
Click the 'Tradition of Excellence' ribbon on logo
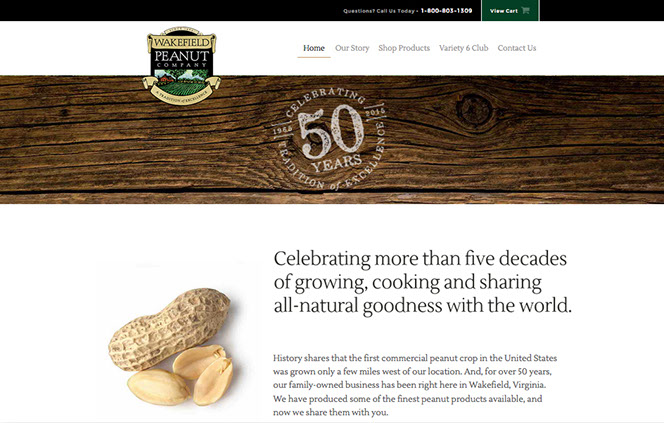click(x=182, y=96)
